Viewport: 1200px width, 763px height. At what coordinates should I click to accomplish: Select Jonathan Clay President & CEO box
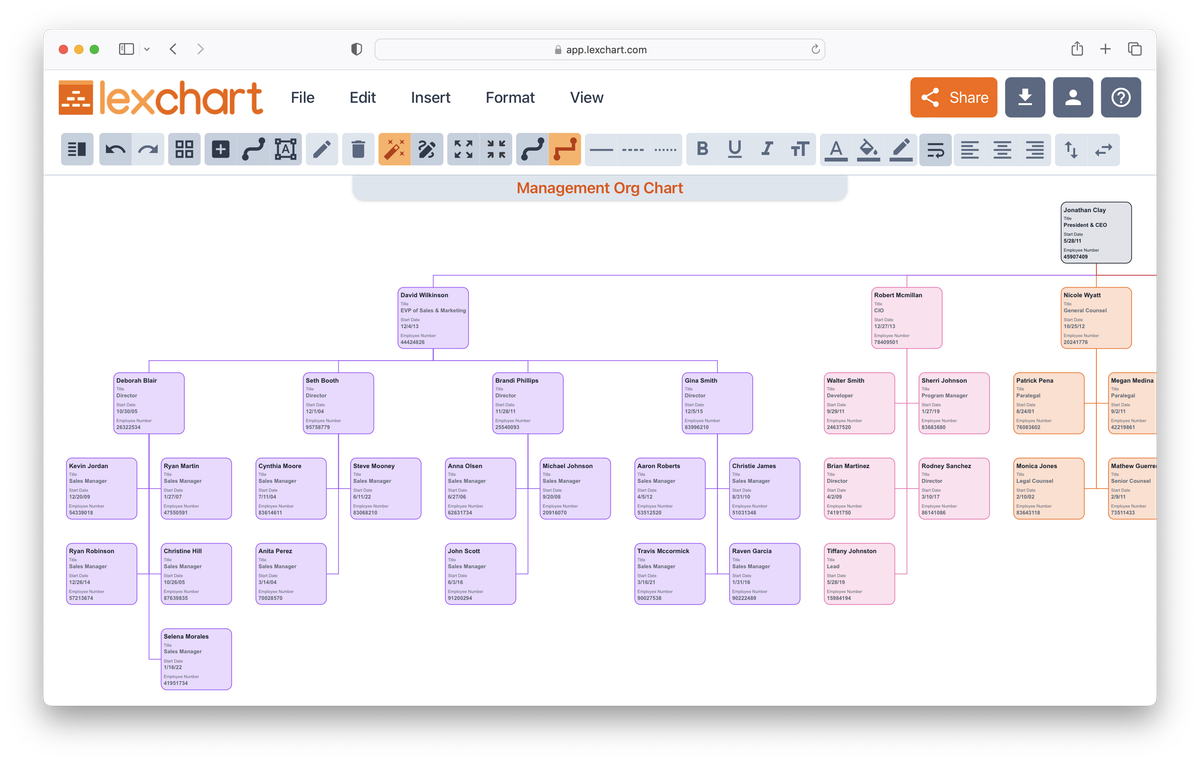[x=1096, y=233]
